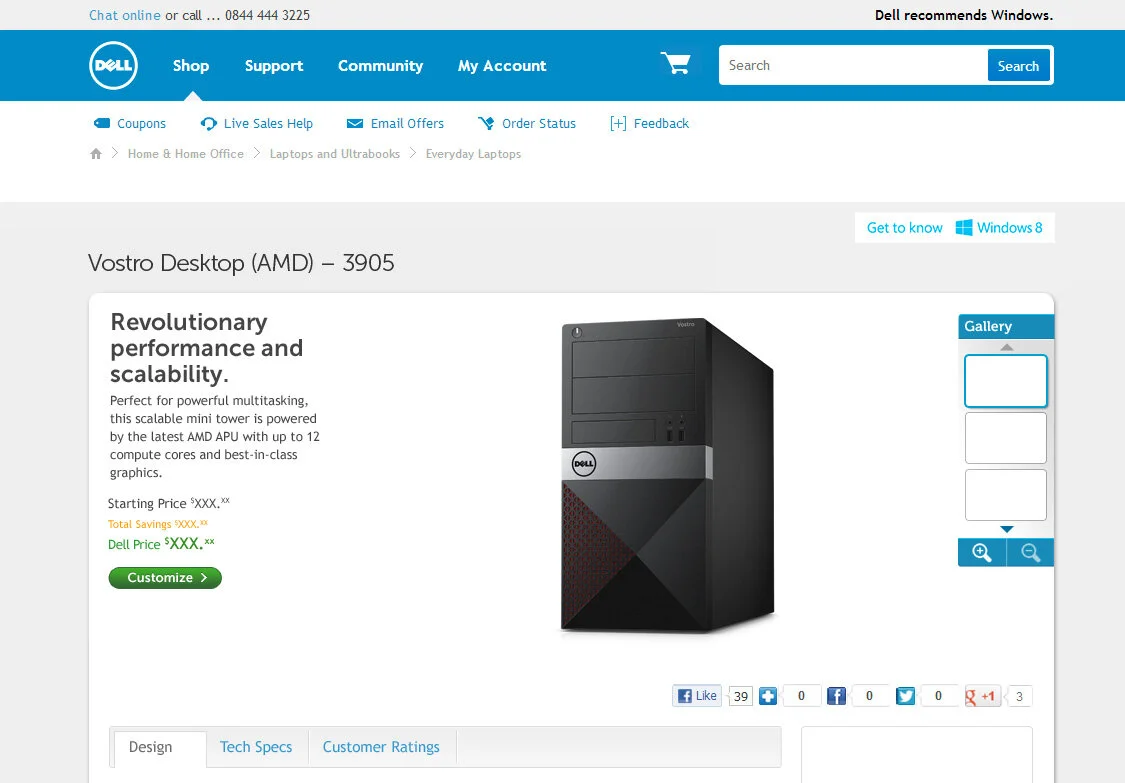The width and height of the screenshot is (1125, 783).
Task: Zoom out on product image
Action: click(x=1030, y=553)
